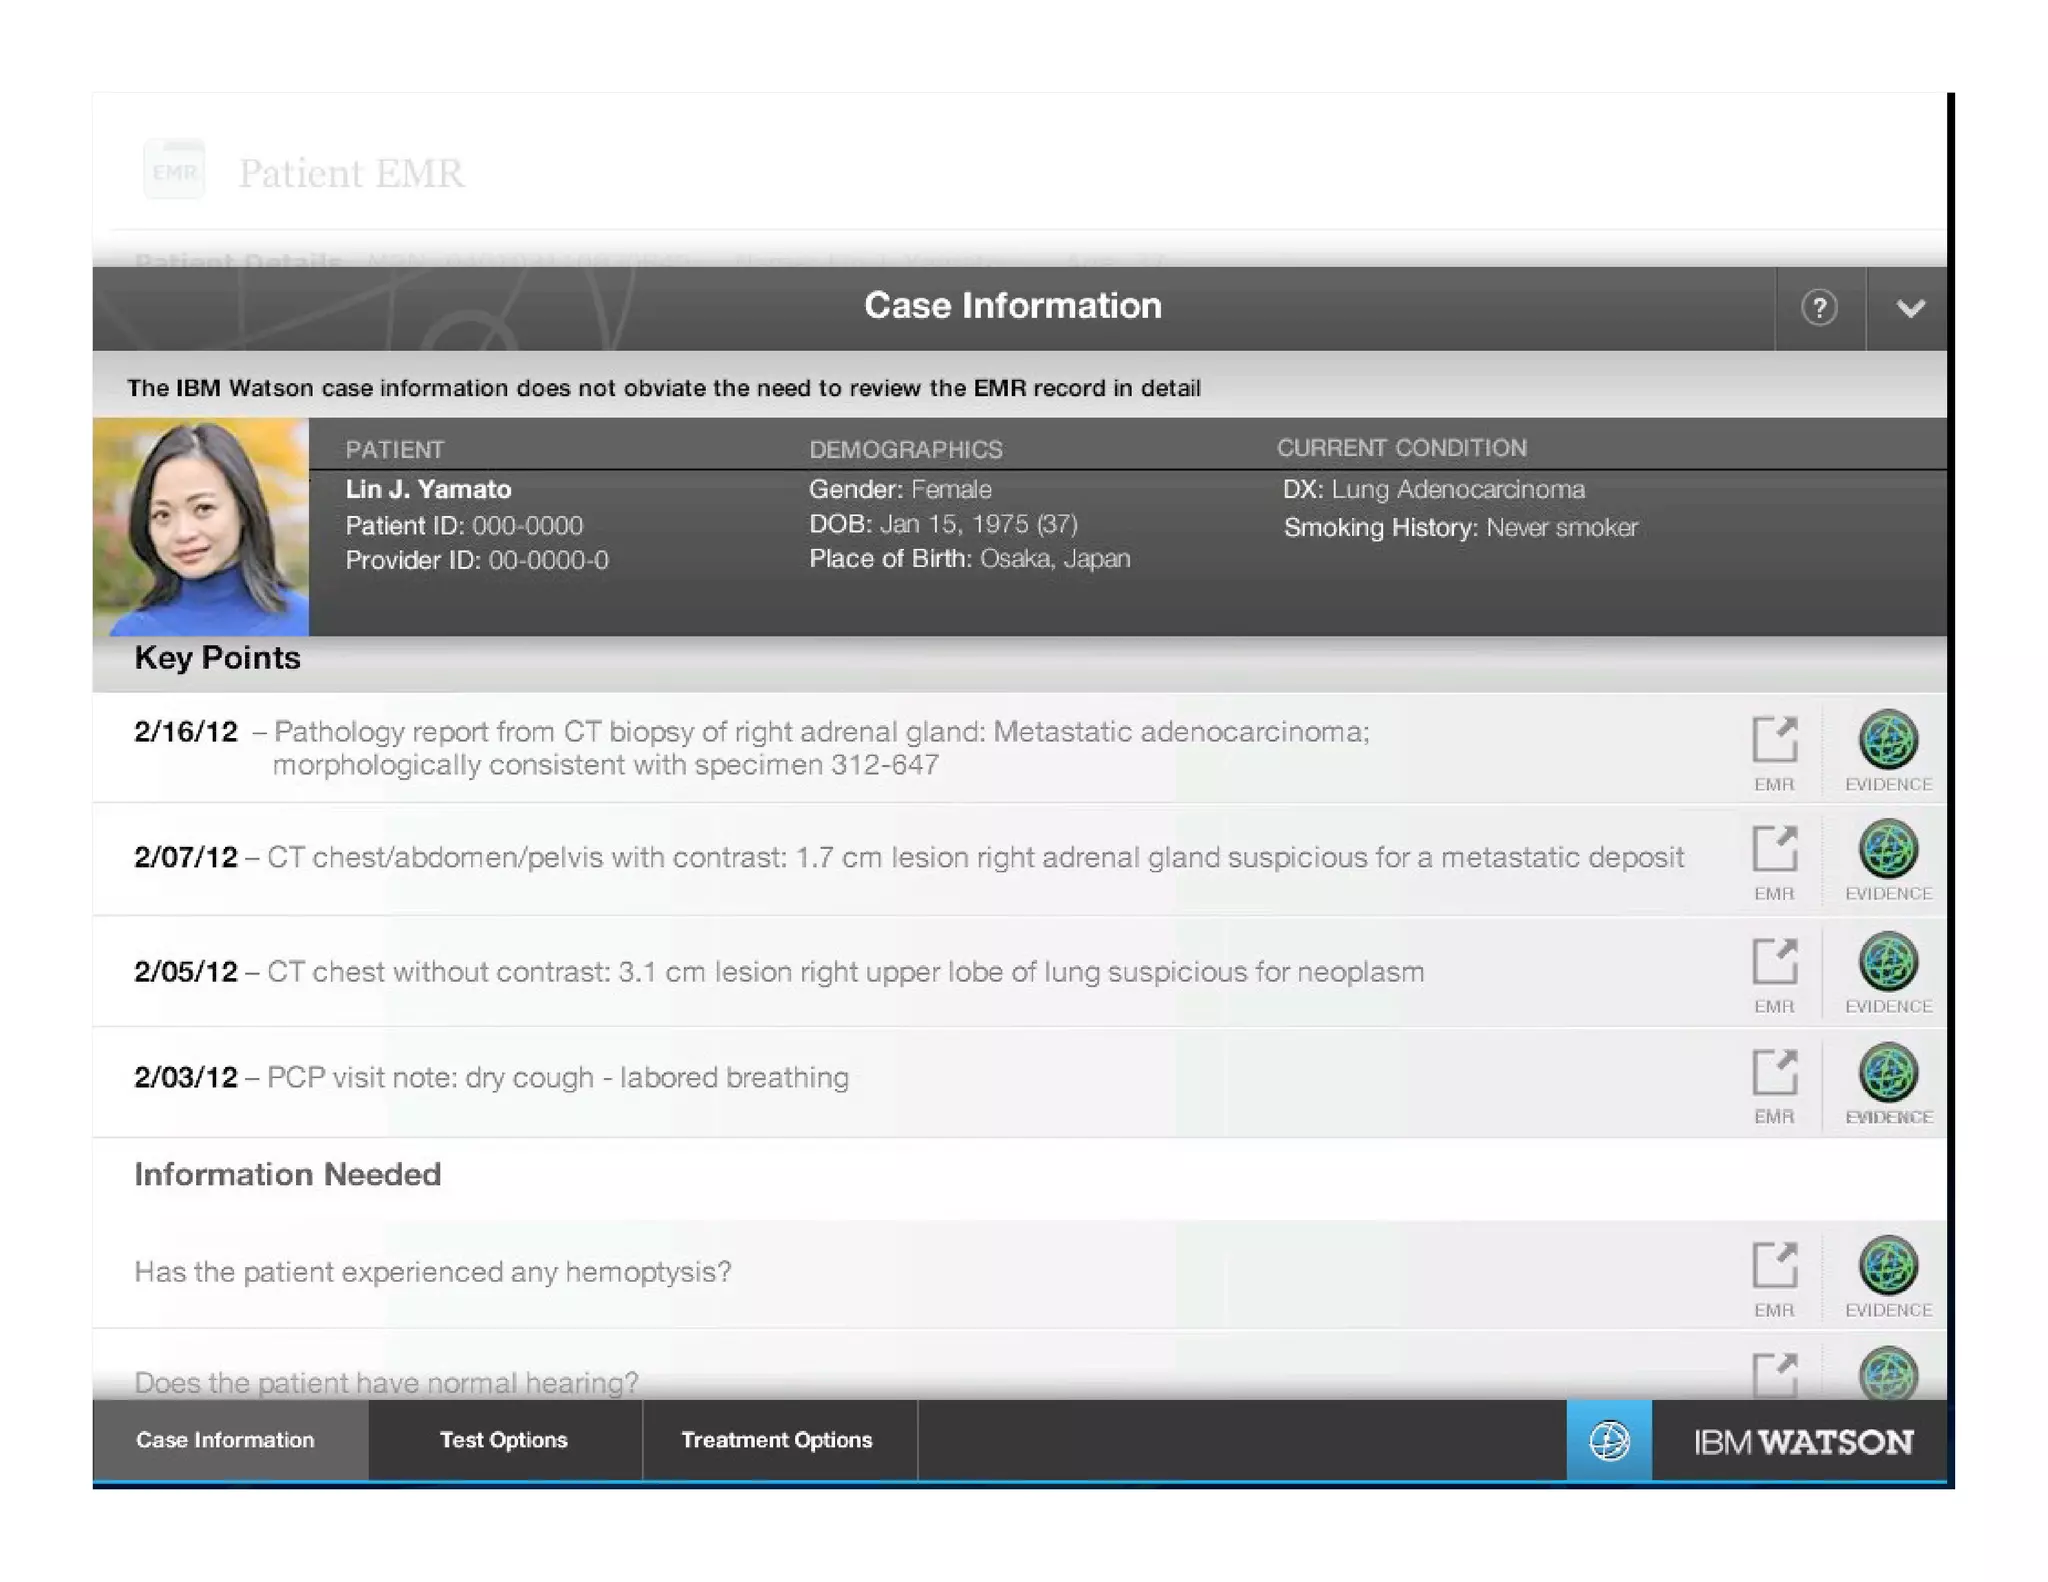Click the blue Watson globe icon
The width and height of the screenshot is (2048, 1582).
[1608, 1441]
